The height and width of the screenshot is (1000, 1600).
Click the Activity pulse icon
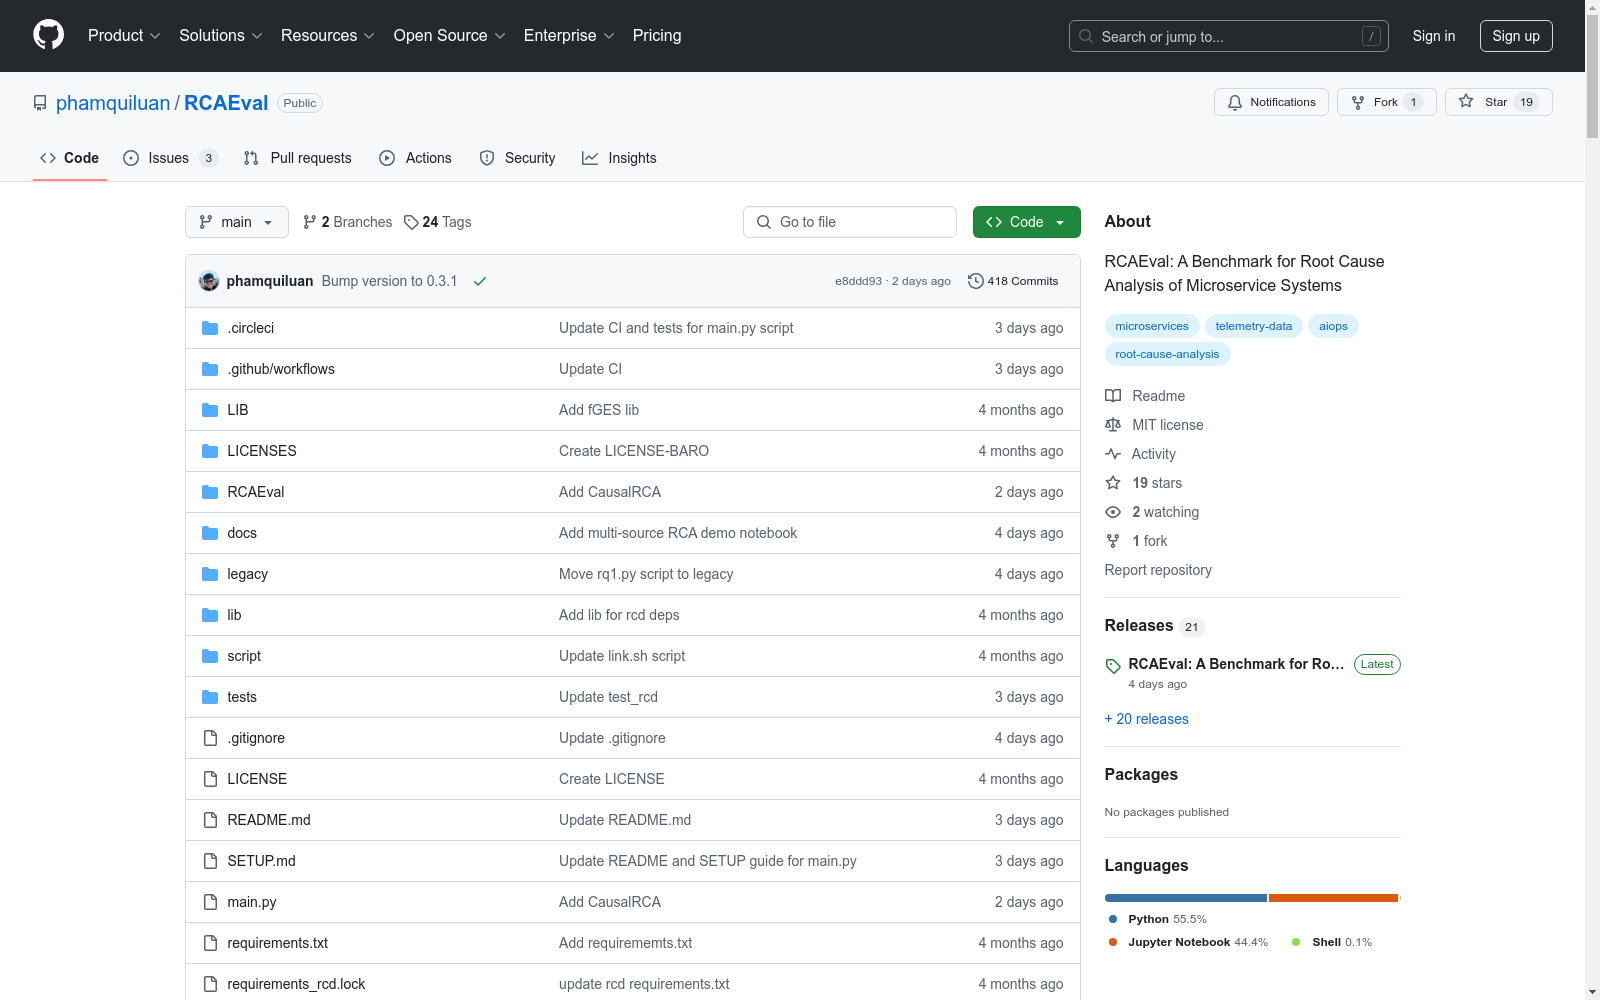[1113, 454]
